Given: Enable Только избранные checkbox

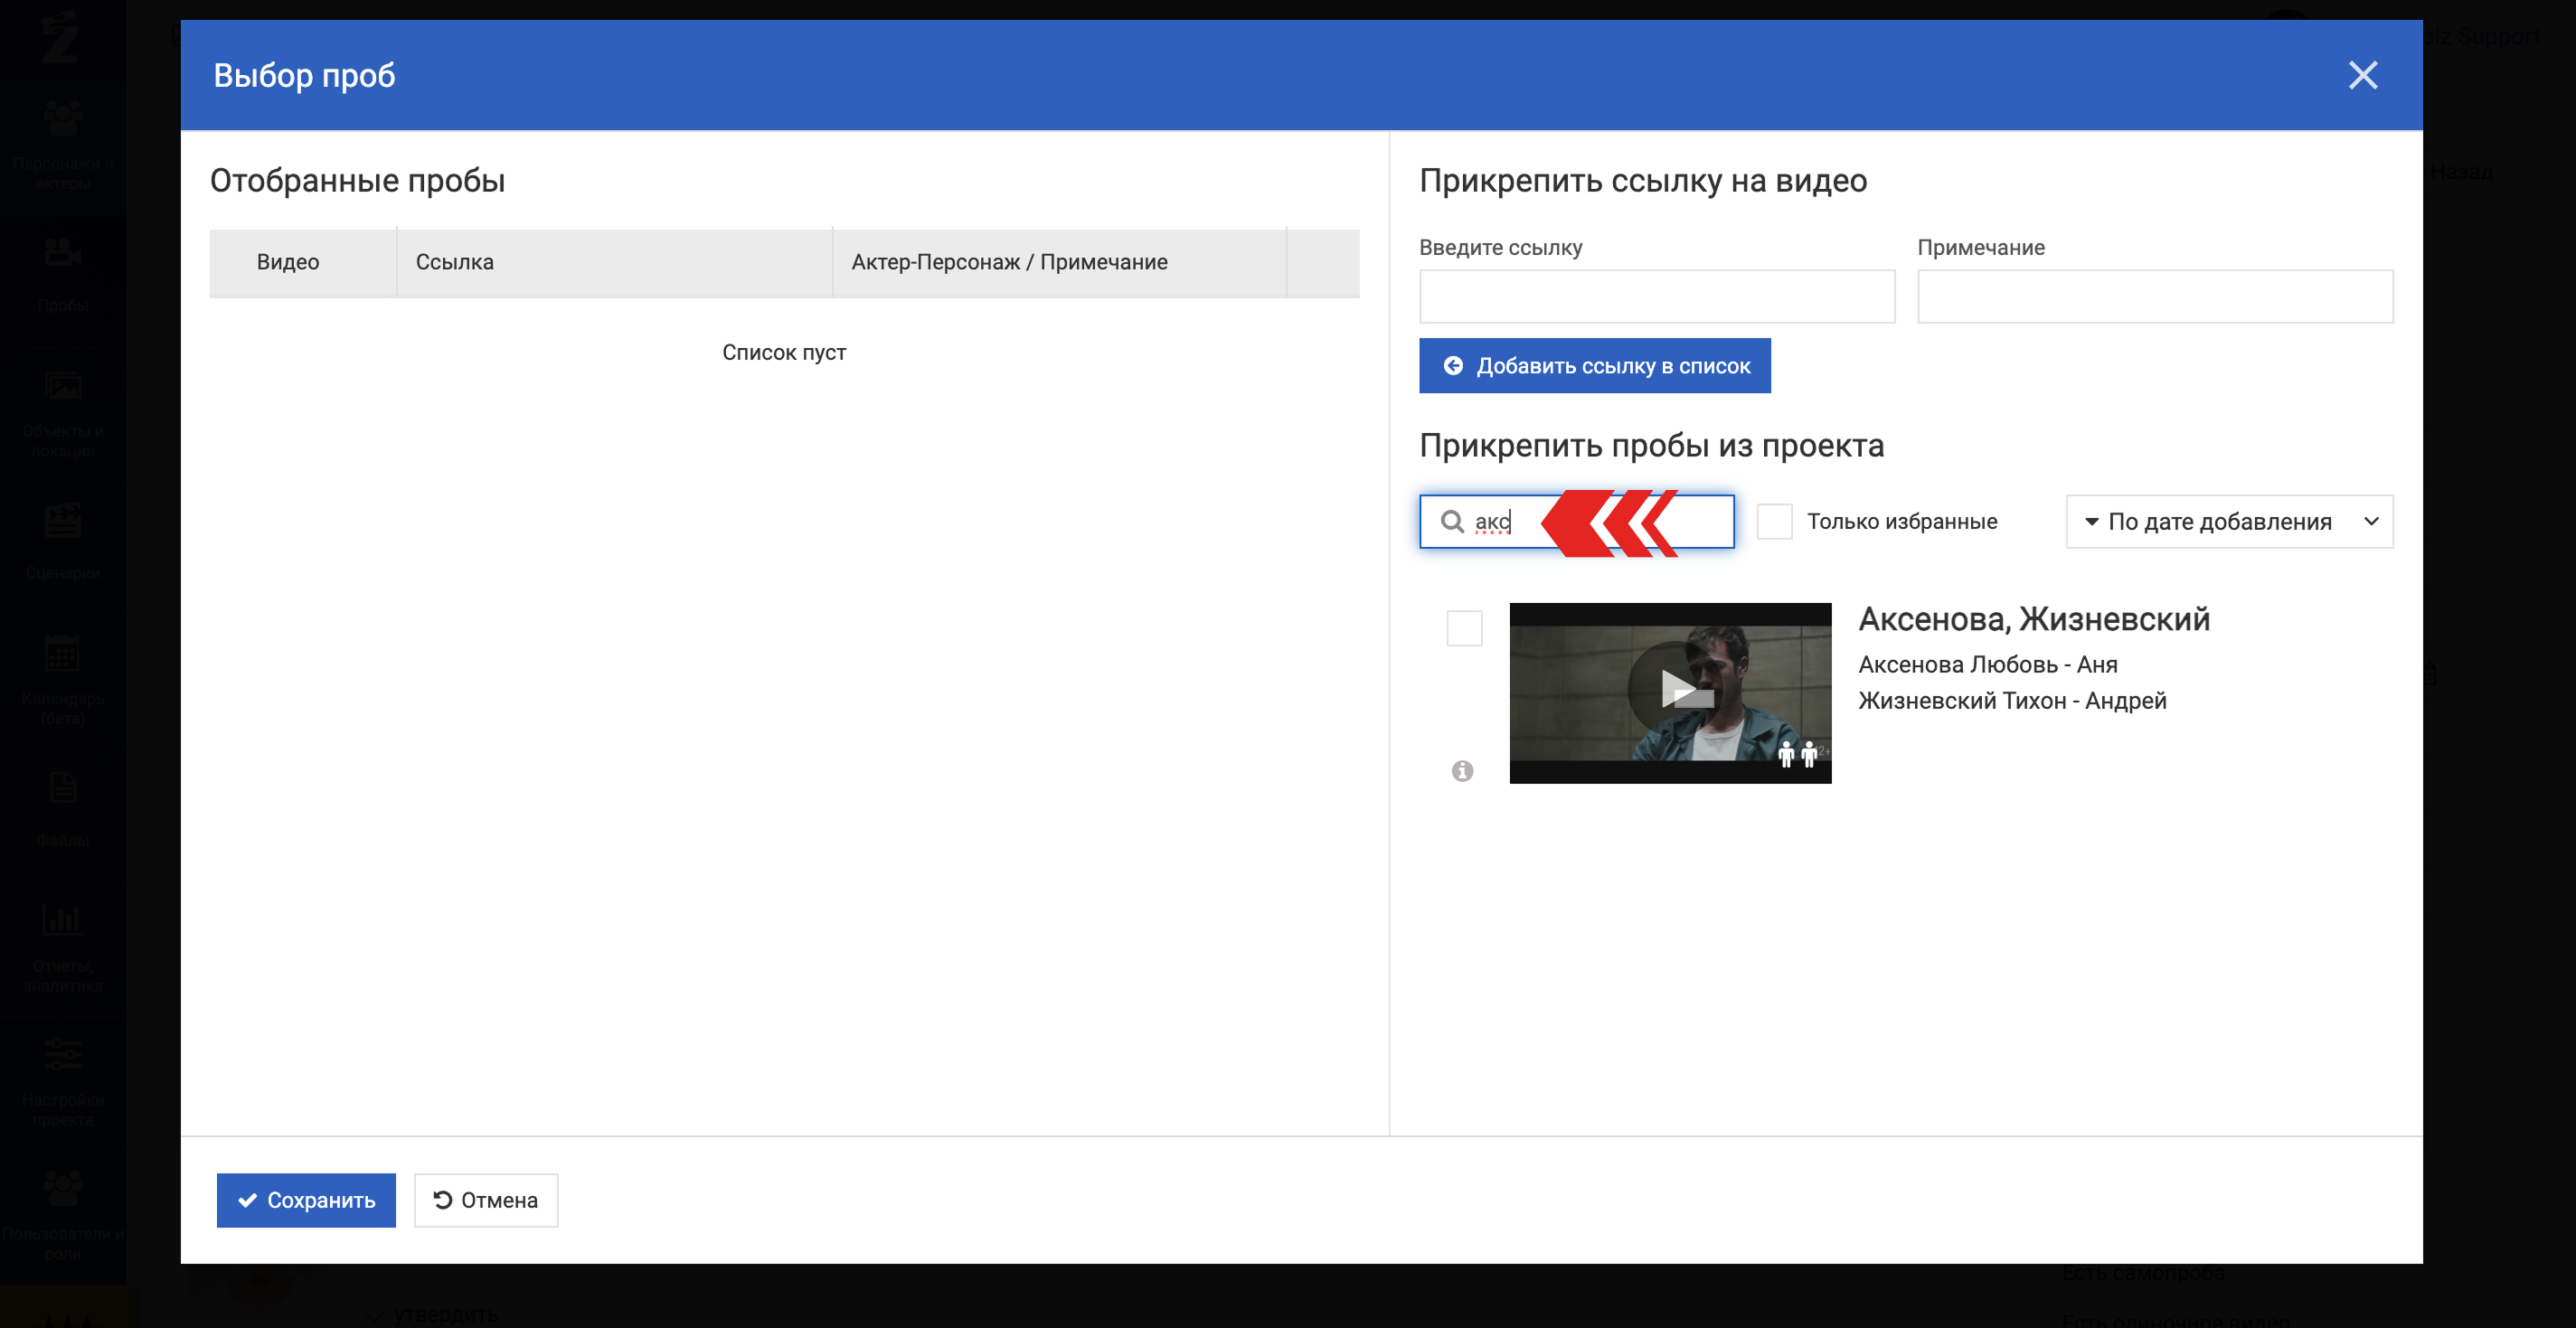Looking at the screenshot, I should tap(1774, 521).
